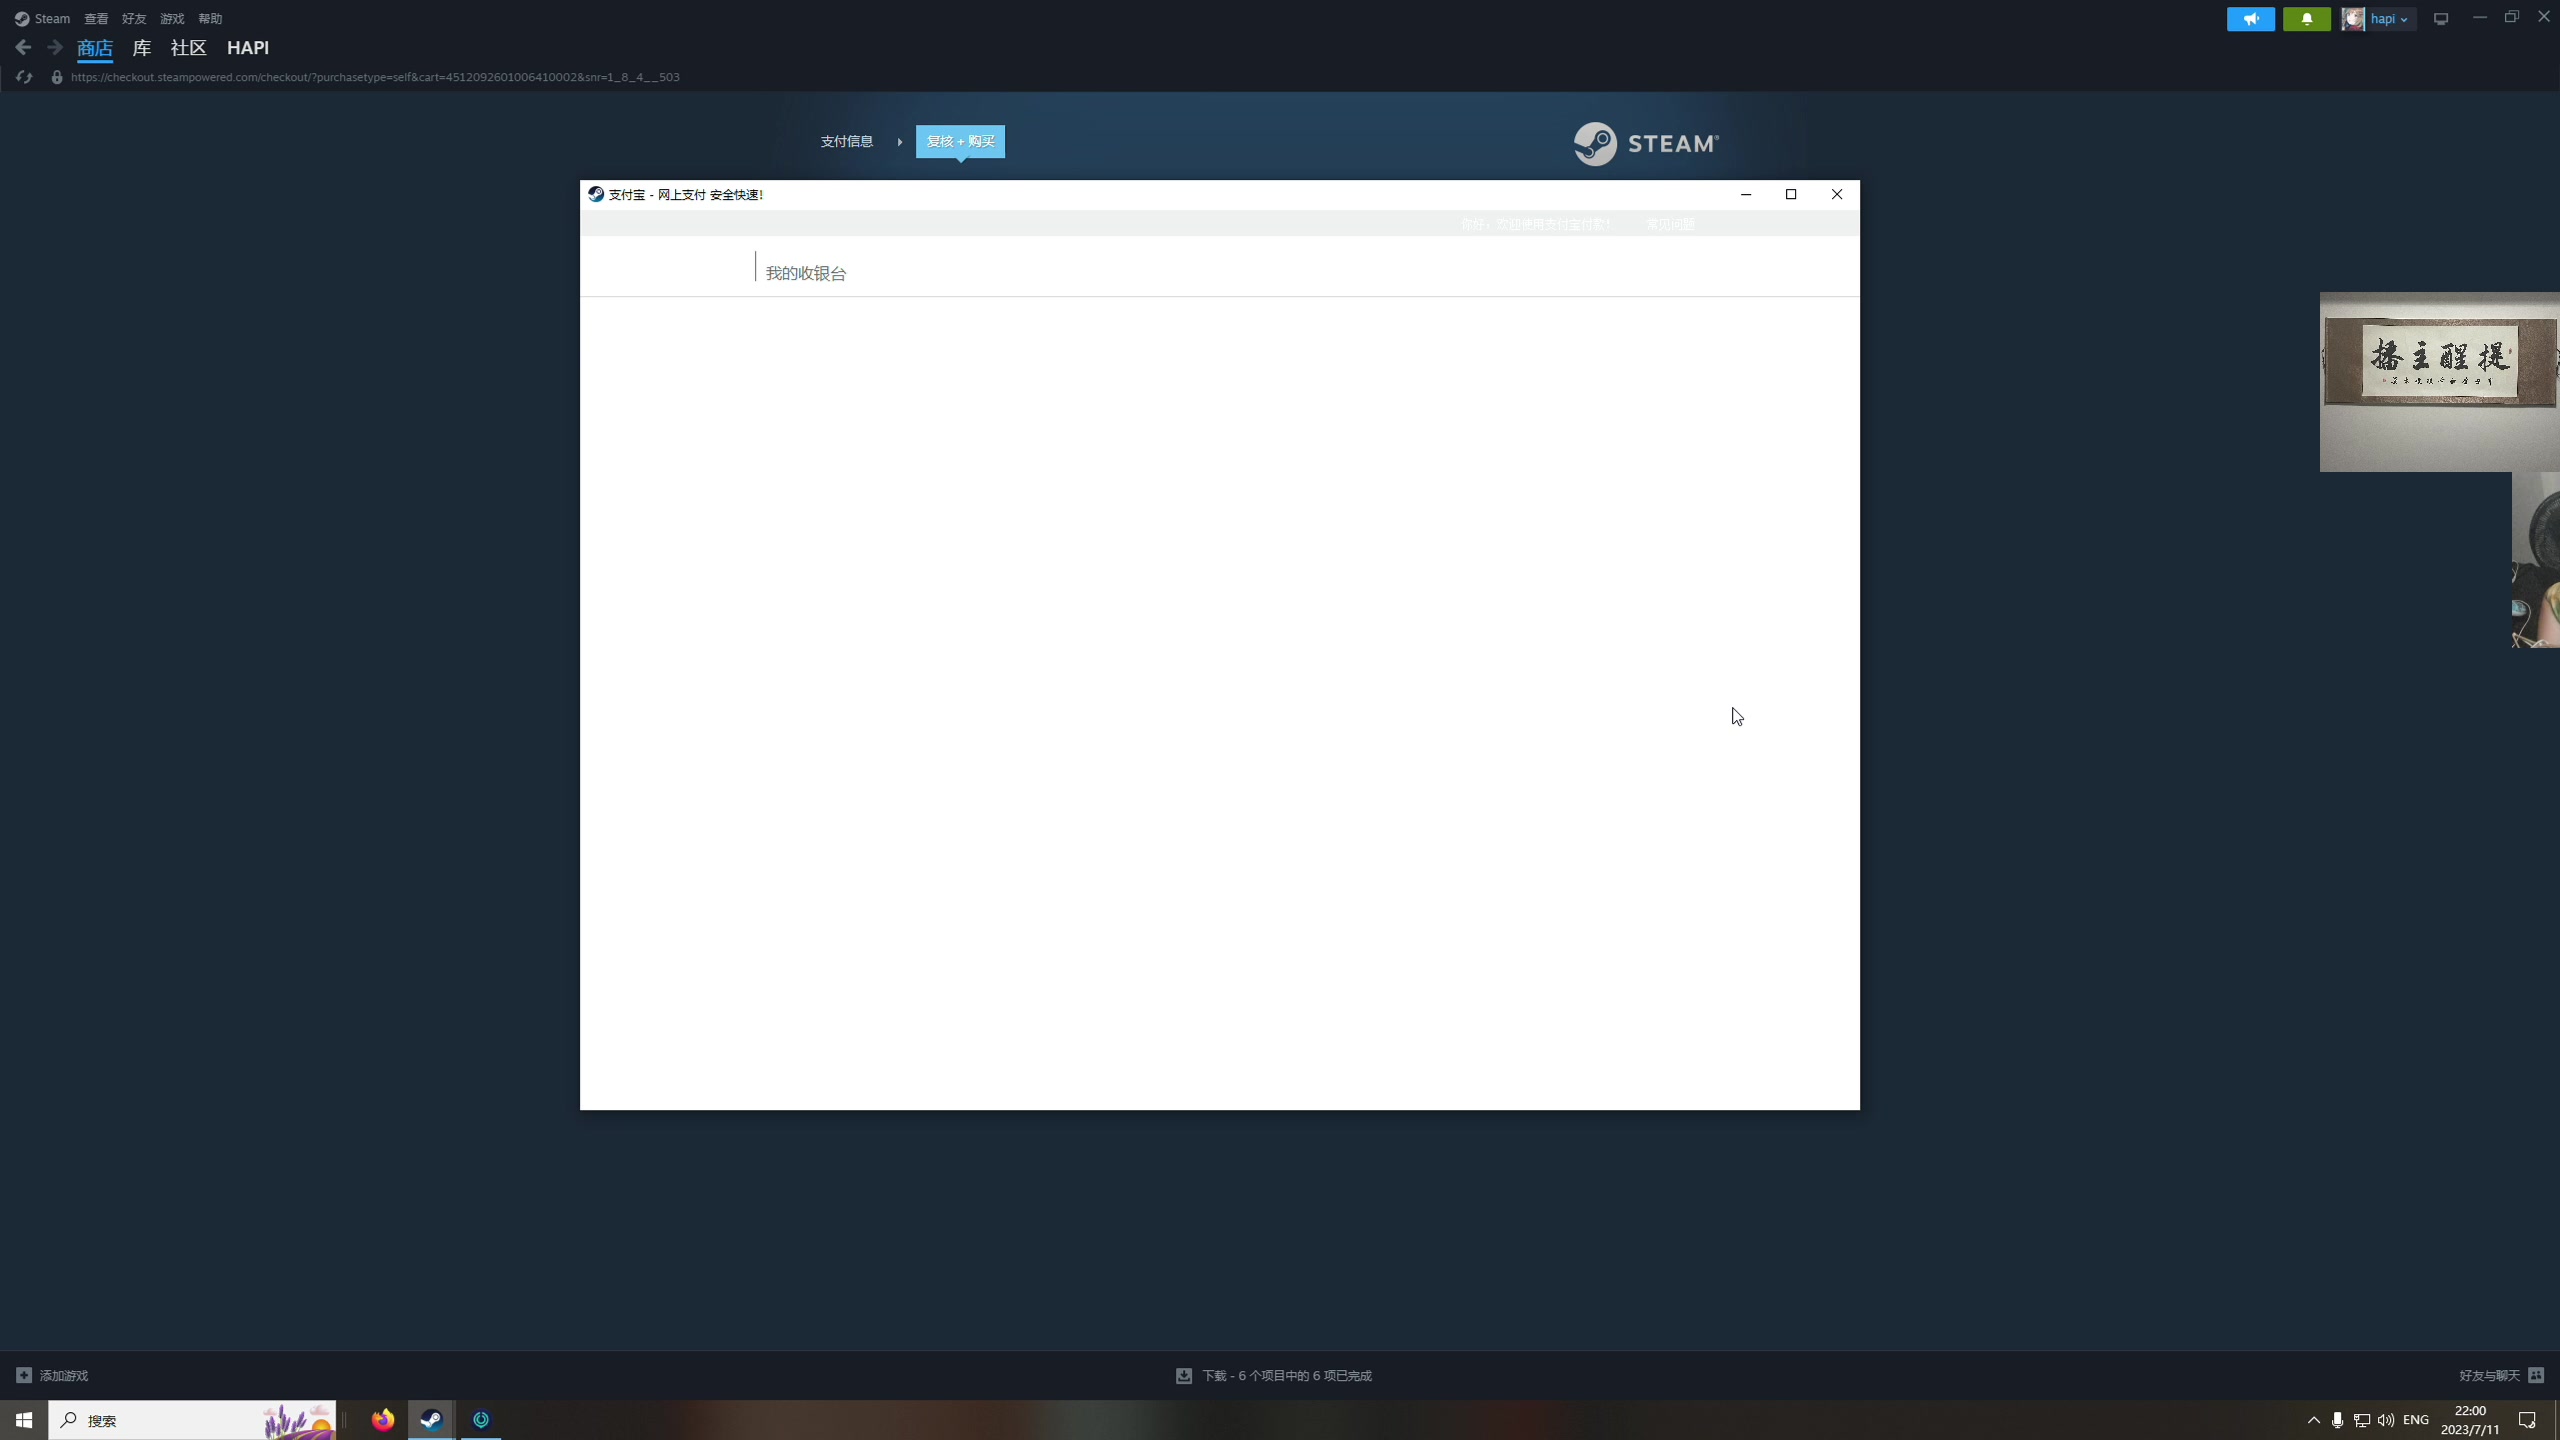This screenshot has height=1440, width=2560.
Task: Go to the 支付信息 step
Action: (846, 141)
